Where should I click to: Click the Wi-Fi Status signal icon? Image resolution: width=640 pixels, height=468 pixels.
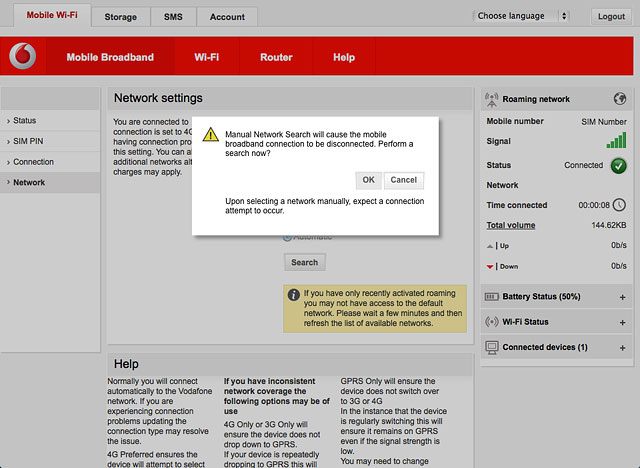coord(491,322)
